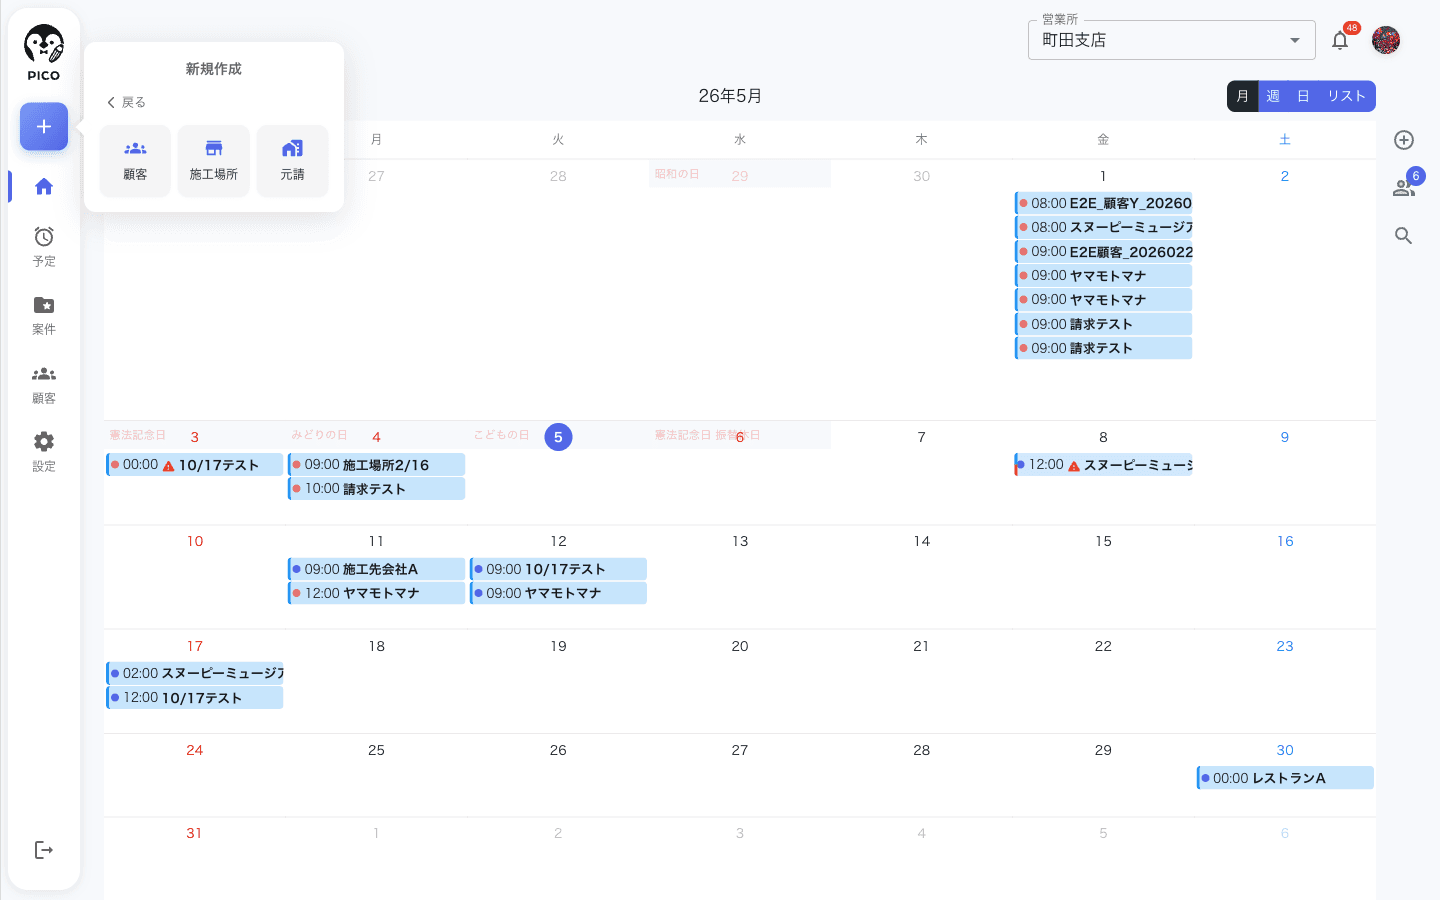Select date 31 in calendar
The width and height of the screenshot is (1440, 900).
click(x=194, y=833)
